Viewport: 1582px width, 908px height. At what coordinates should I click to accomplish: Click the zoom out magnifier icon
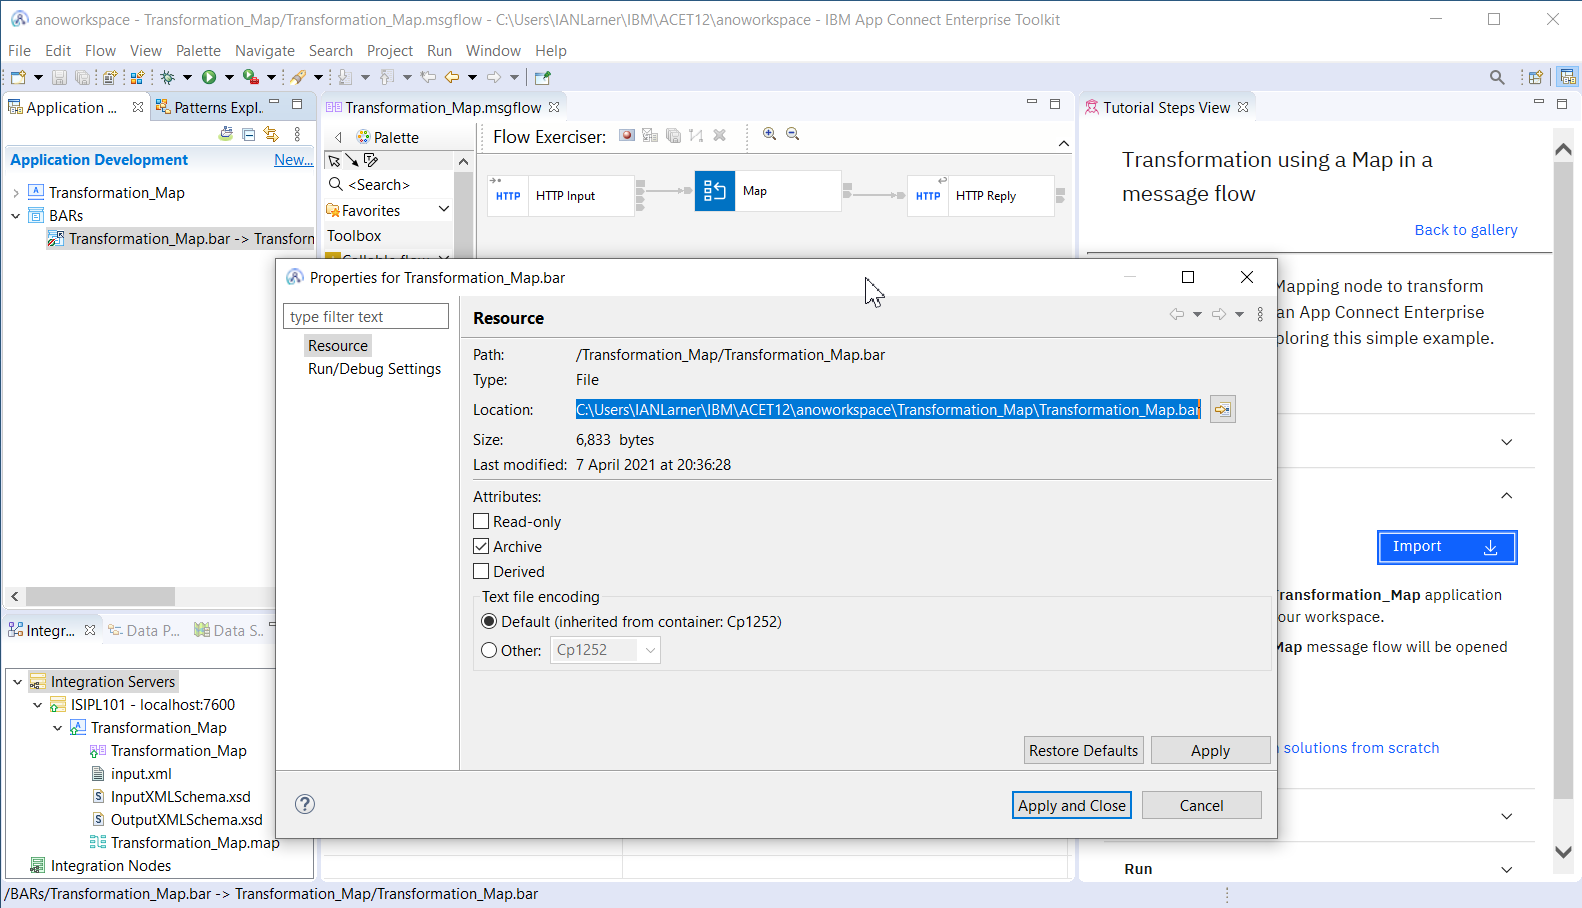pyautogui.click(x=793, y=134)
